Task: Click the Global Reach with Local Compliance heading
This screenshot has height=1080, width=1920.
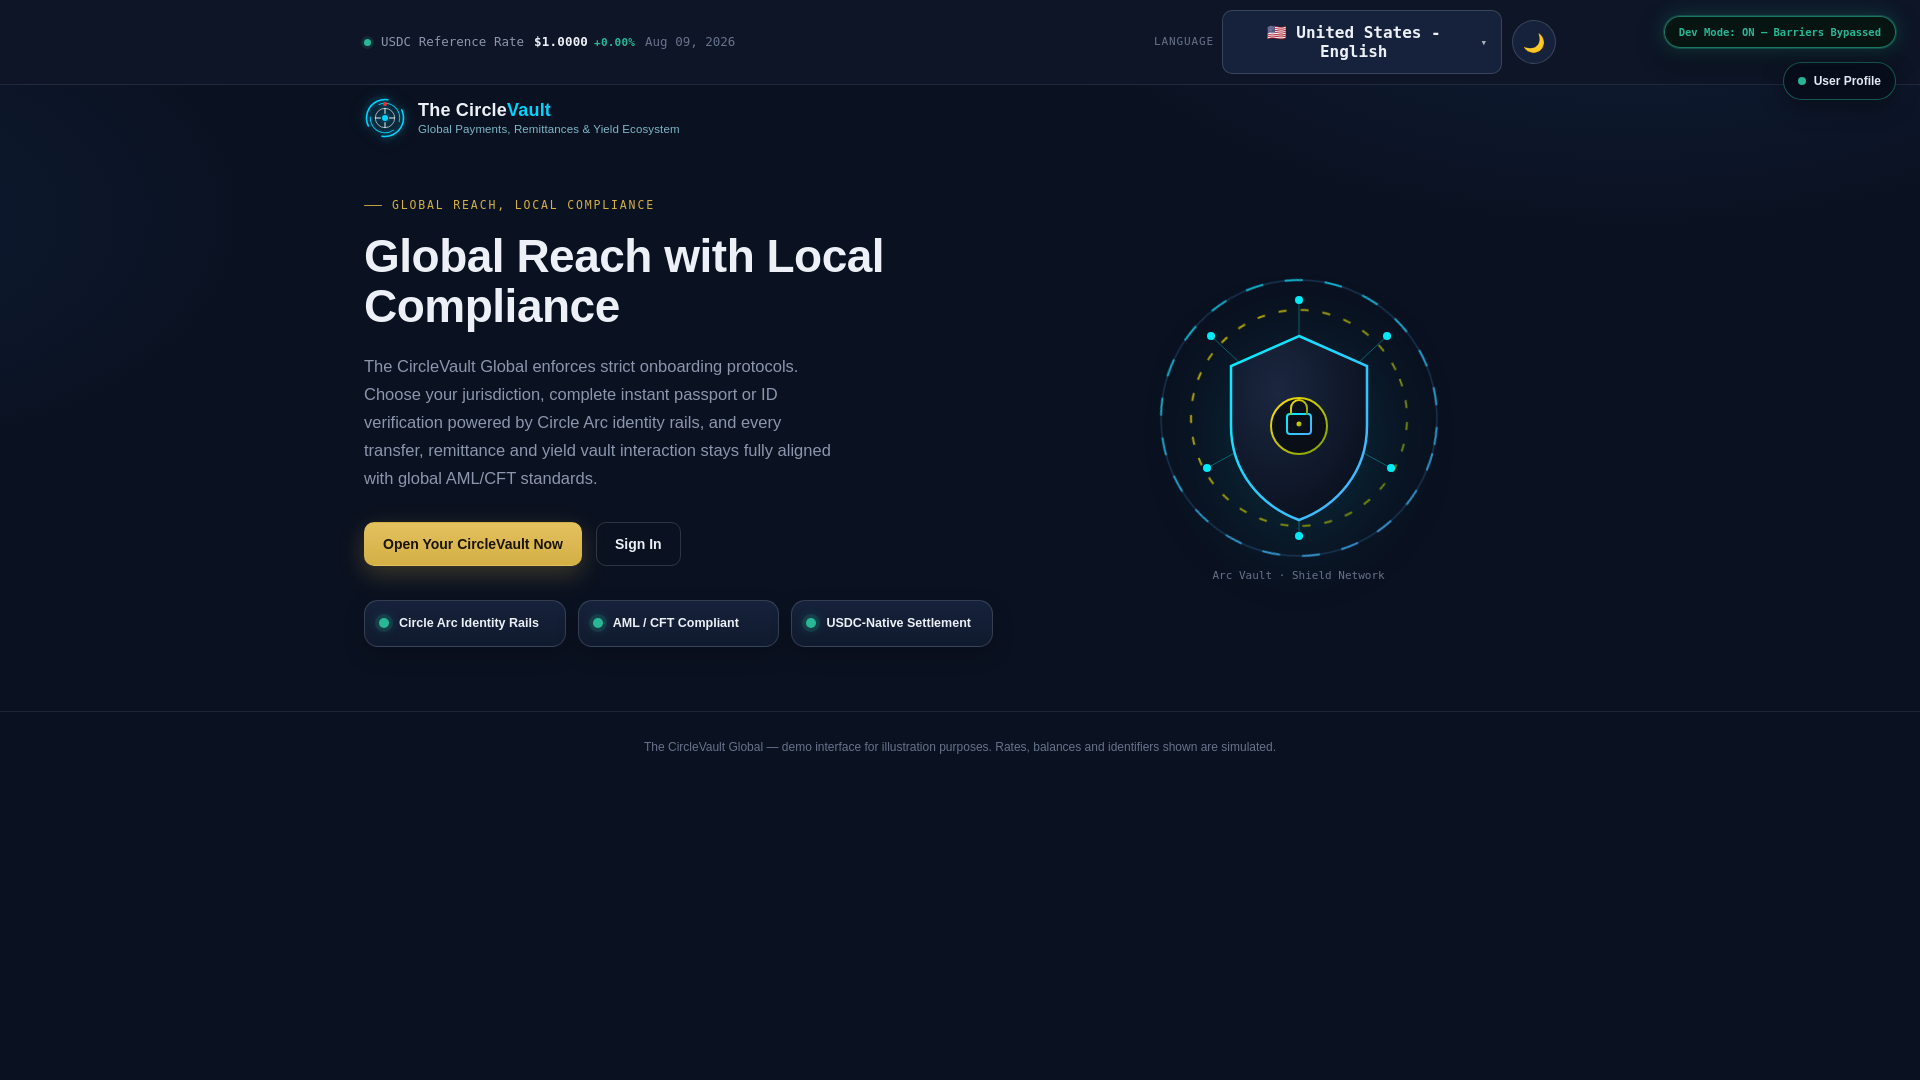Action: (x=624, y=281)
